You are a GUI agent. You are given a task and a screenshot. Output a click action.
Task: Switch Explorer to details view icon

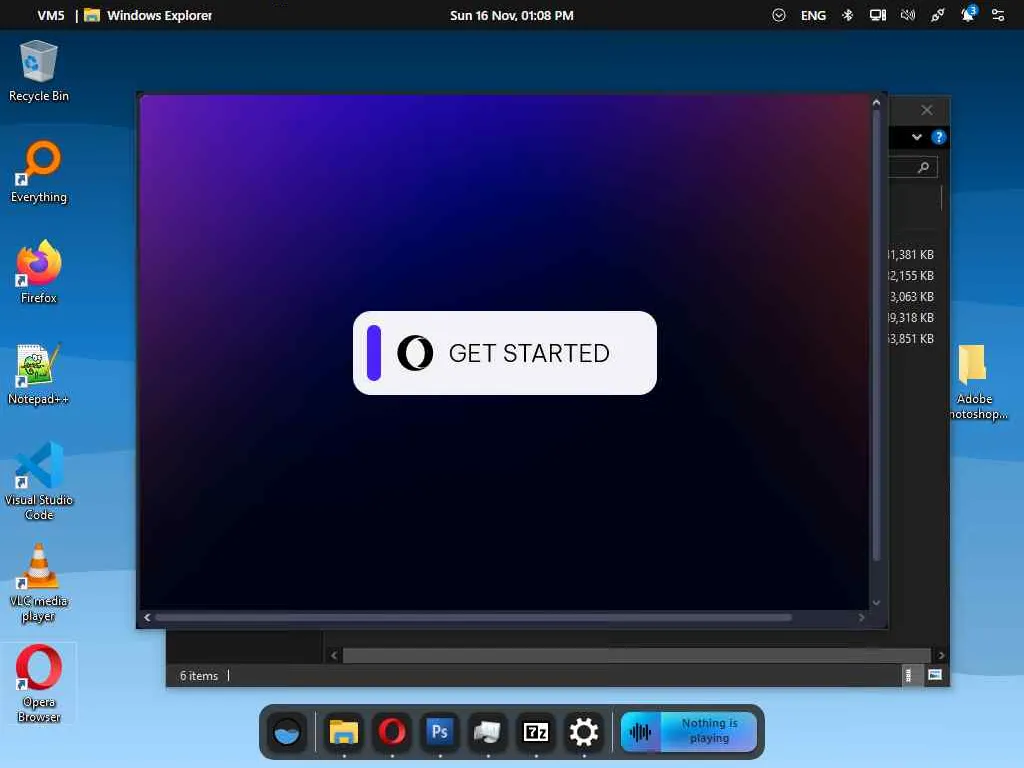coord(908,675)
